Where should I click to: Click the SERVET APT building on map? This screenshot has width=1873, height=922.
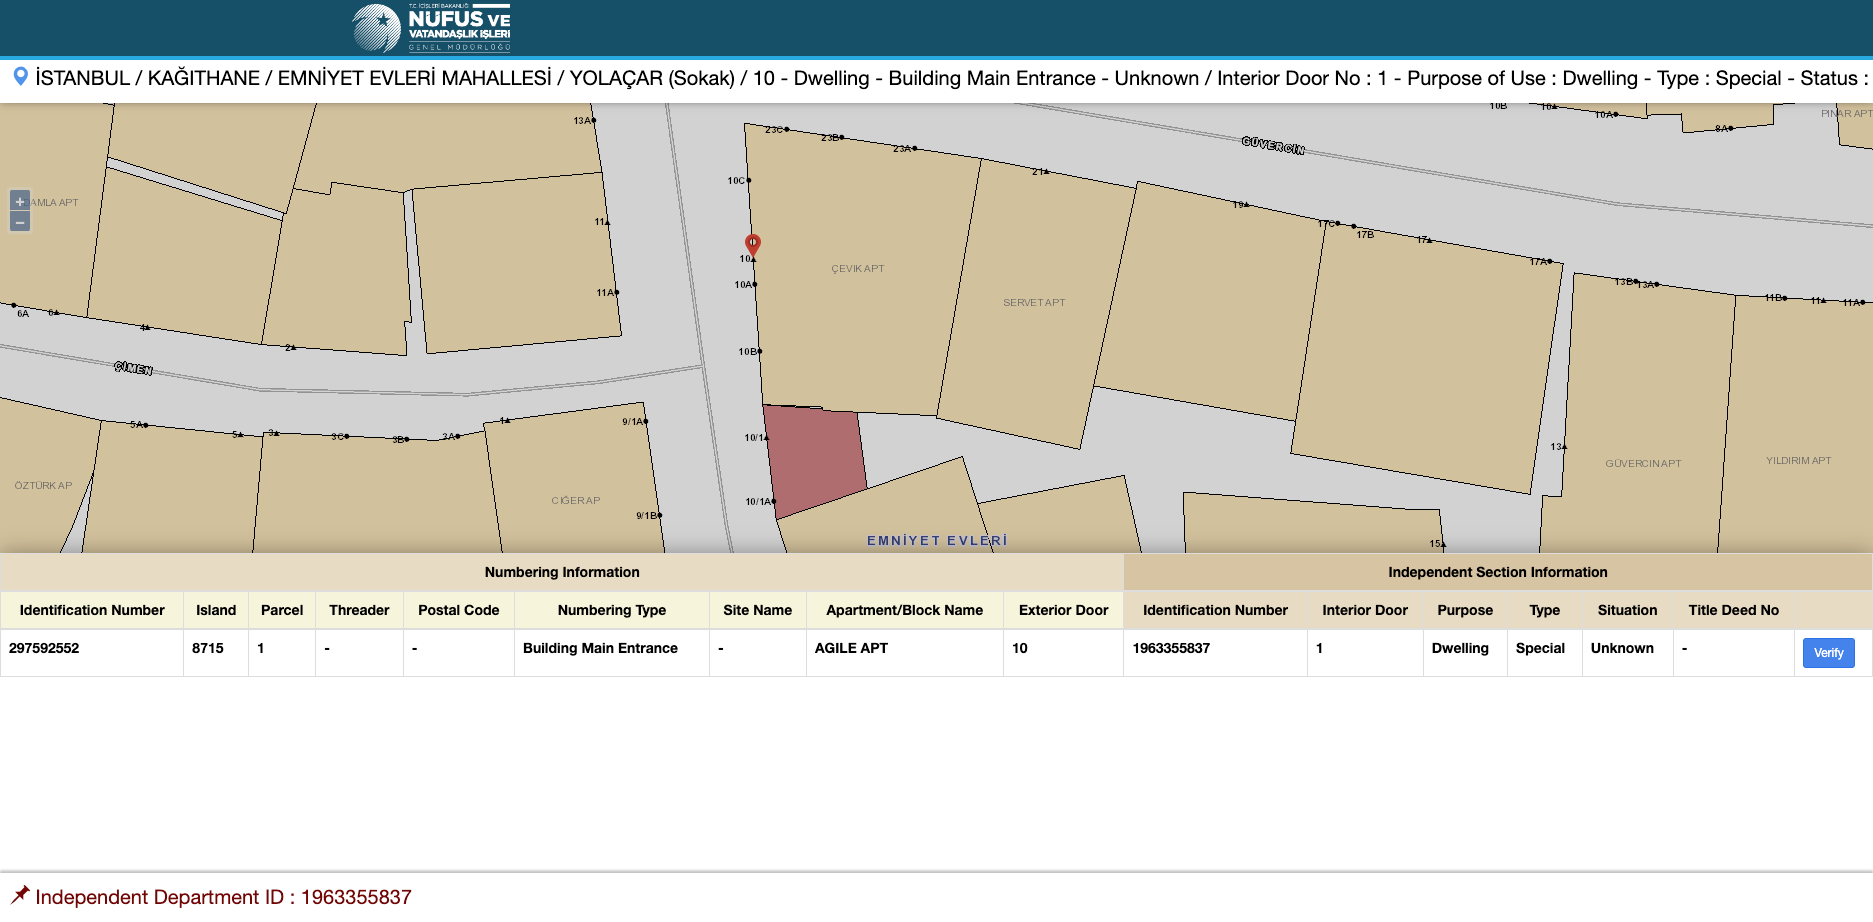[x=1034, y=303]
